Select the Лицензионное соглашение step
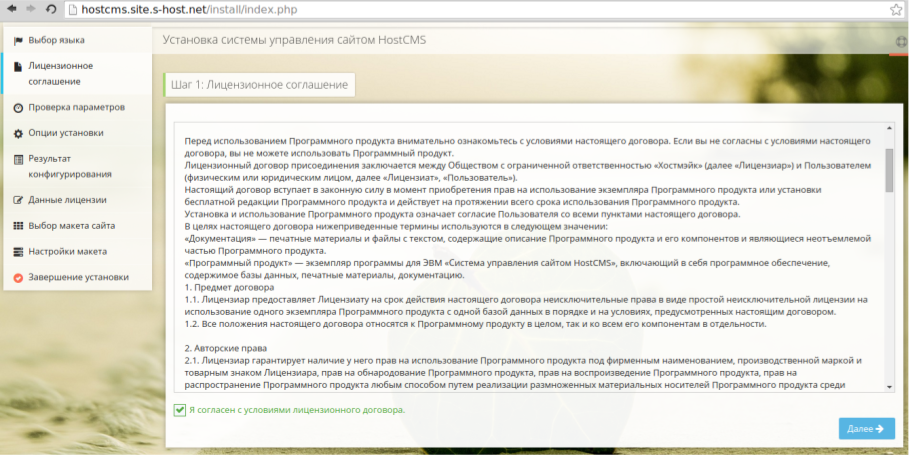This screenshot has height=456, width=910. pyautogui.click(x=77, y=74)
